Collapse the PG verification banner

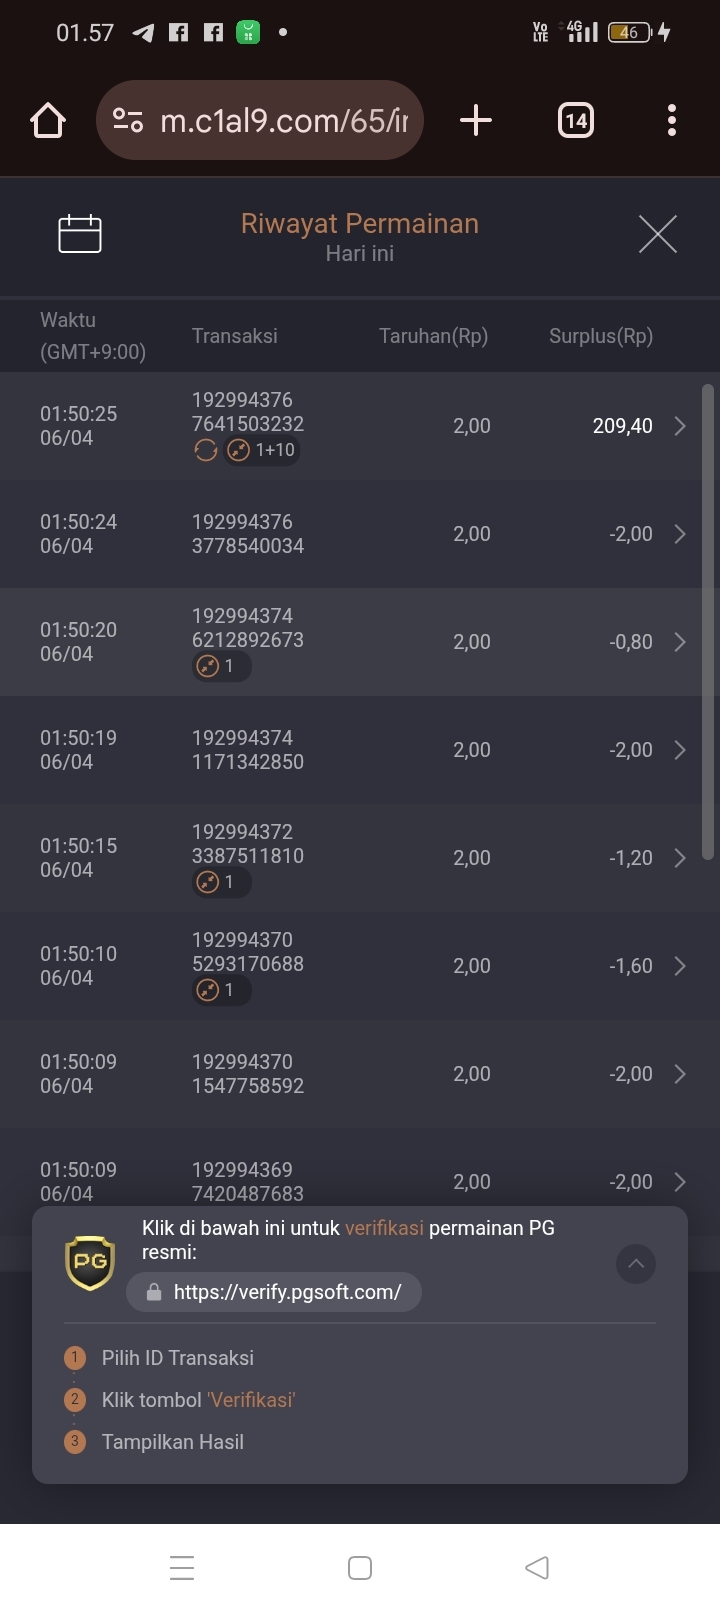coord(636,1264)
